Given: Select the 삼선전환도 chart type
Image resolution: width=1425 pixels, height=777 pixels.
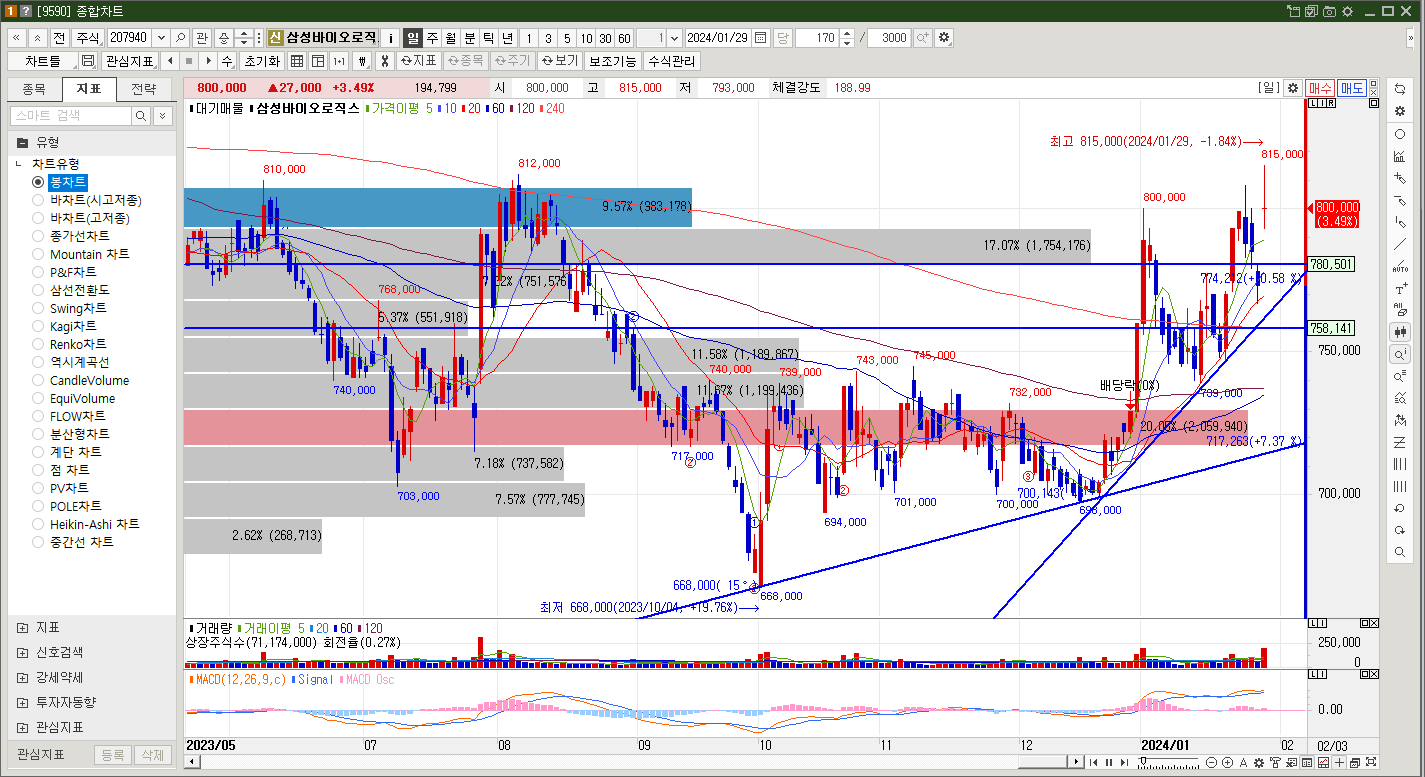Looking at the screenshot, I should point(70,290).
